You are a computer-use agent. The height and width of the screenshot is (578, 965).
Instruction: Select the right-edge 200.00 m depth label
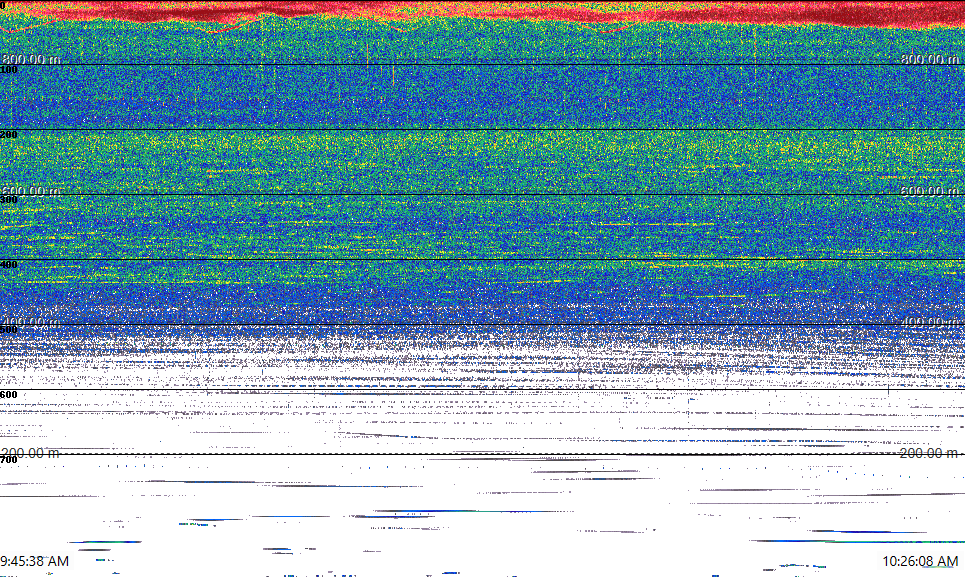pyautogui.click(x=929, y=453)
